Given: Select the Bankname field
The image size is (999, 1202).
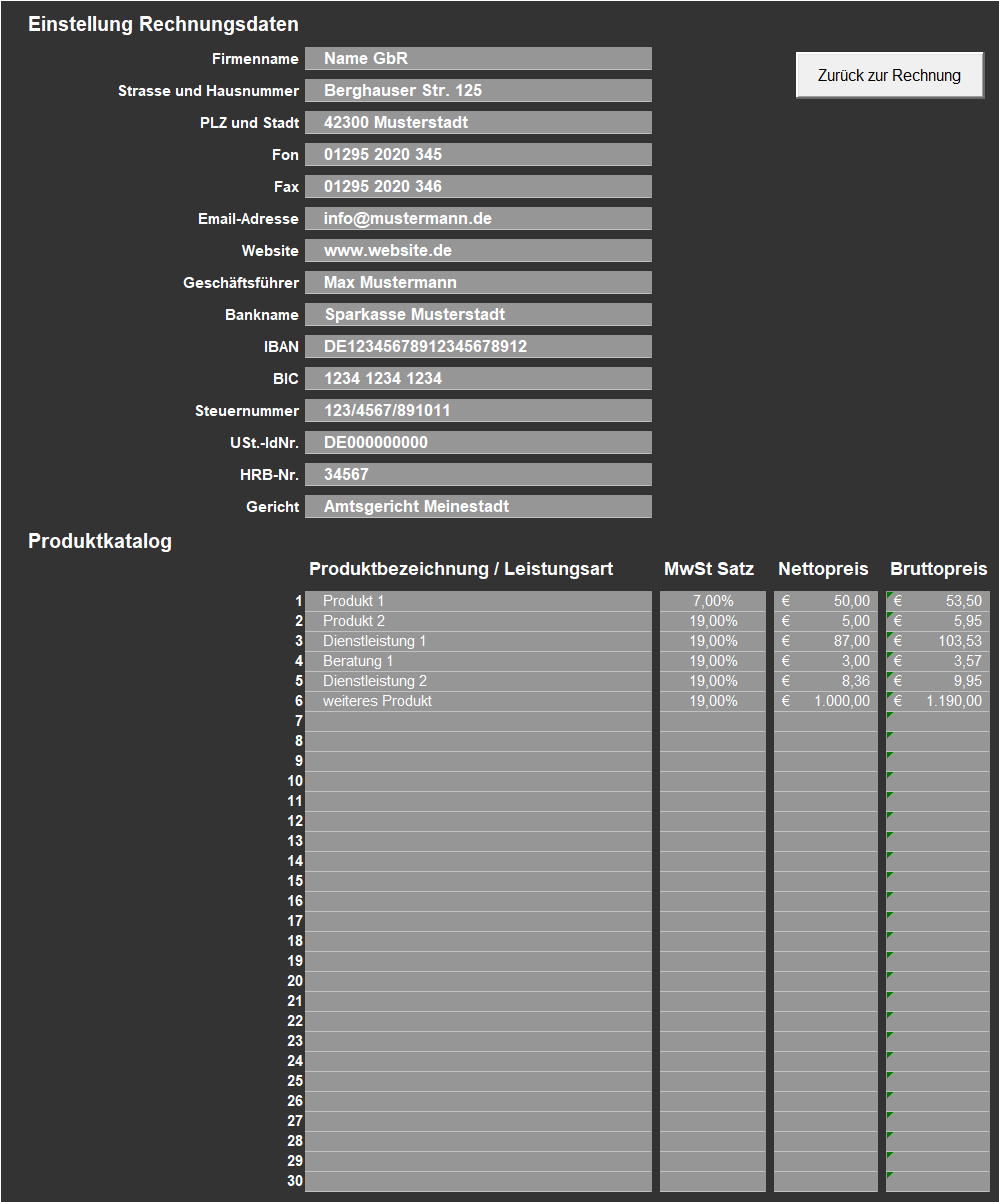Looking at the screenshot, I should [478, 315].
